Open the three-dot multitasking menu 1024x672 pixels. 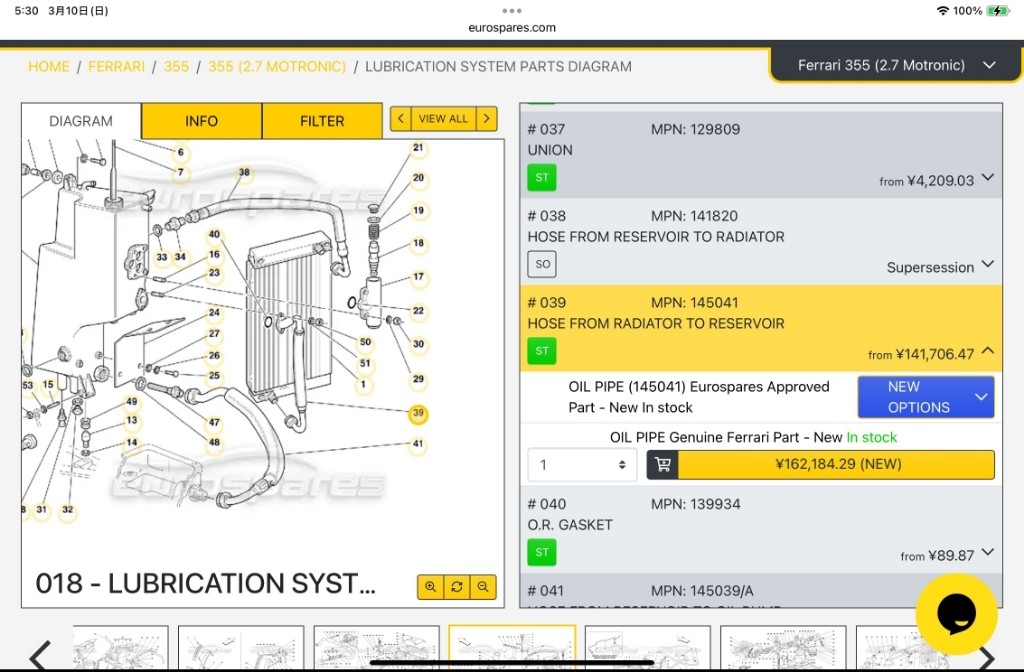pyautogui.click(x=512, y=10)
